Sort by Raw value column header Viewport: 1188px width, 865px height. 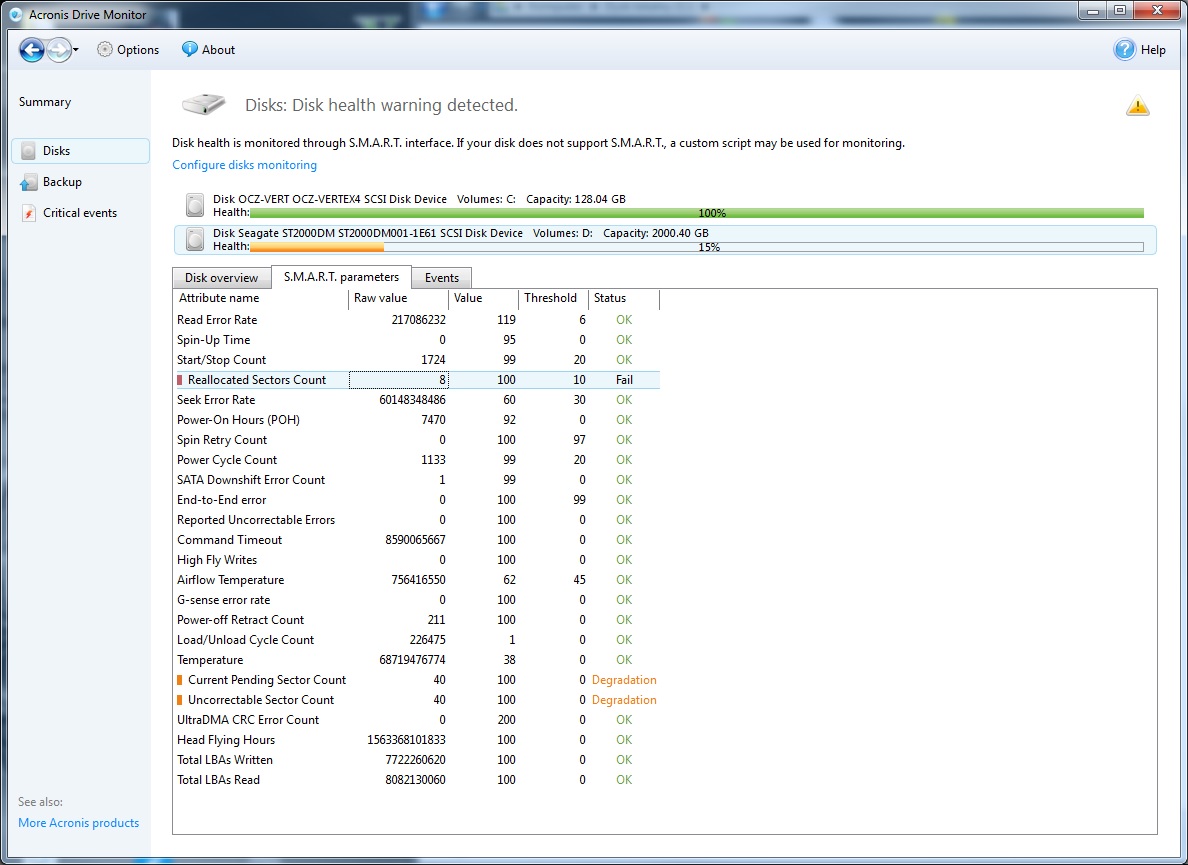point(398,298)
